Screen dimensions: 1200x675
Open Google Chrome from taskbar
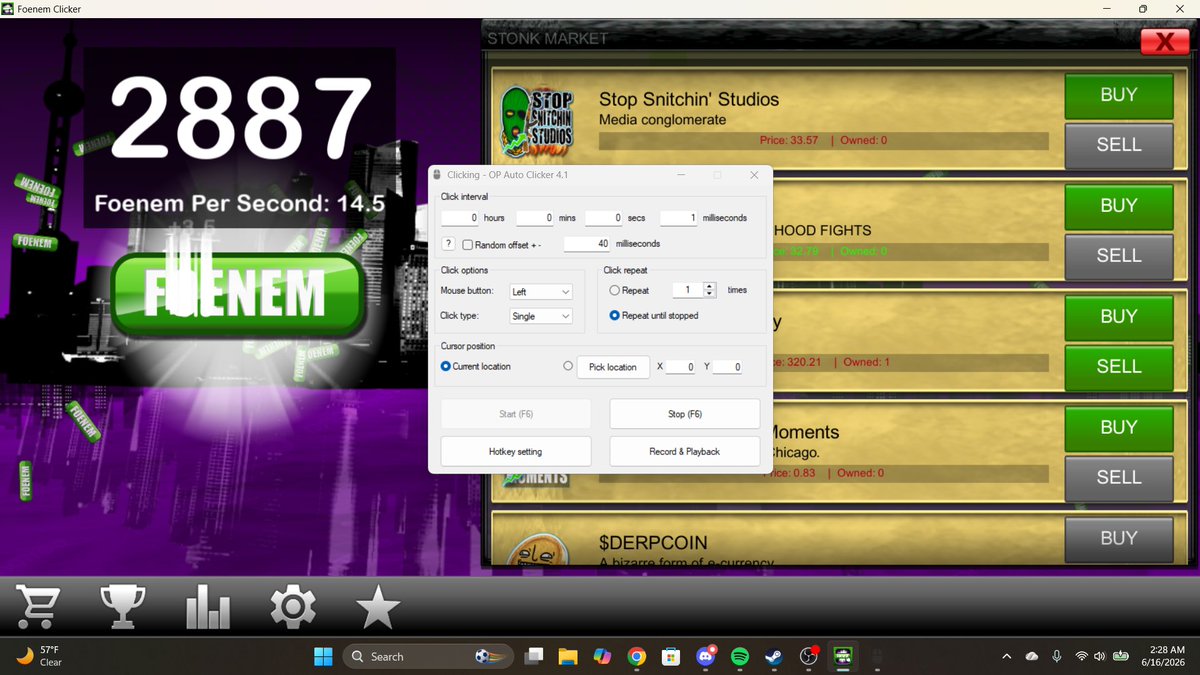click(x=636, y=656)
